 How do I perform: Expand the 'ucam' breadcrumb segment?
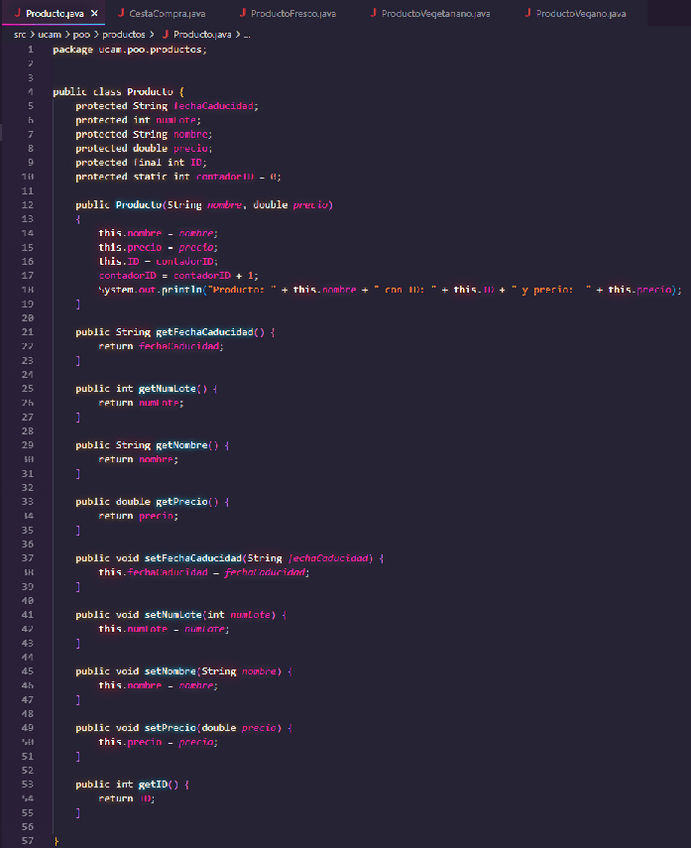[x=50, y=34]
